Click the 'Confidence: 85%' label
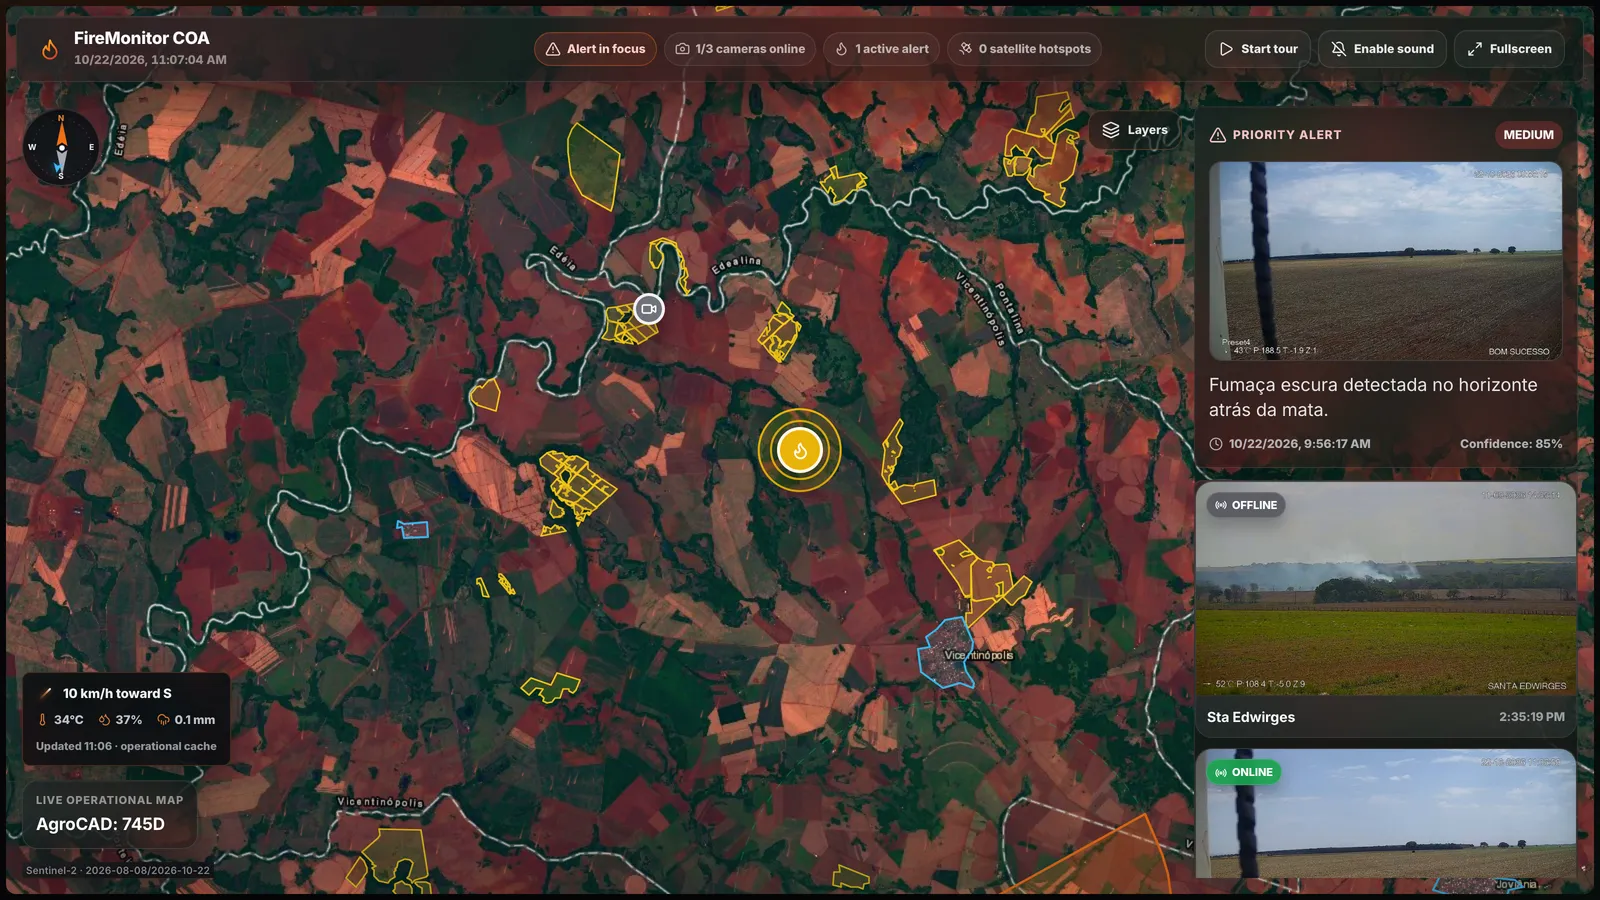Viewport: 1600px width, 900px height. click(x=1510, y=444)
